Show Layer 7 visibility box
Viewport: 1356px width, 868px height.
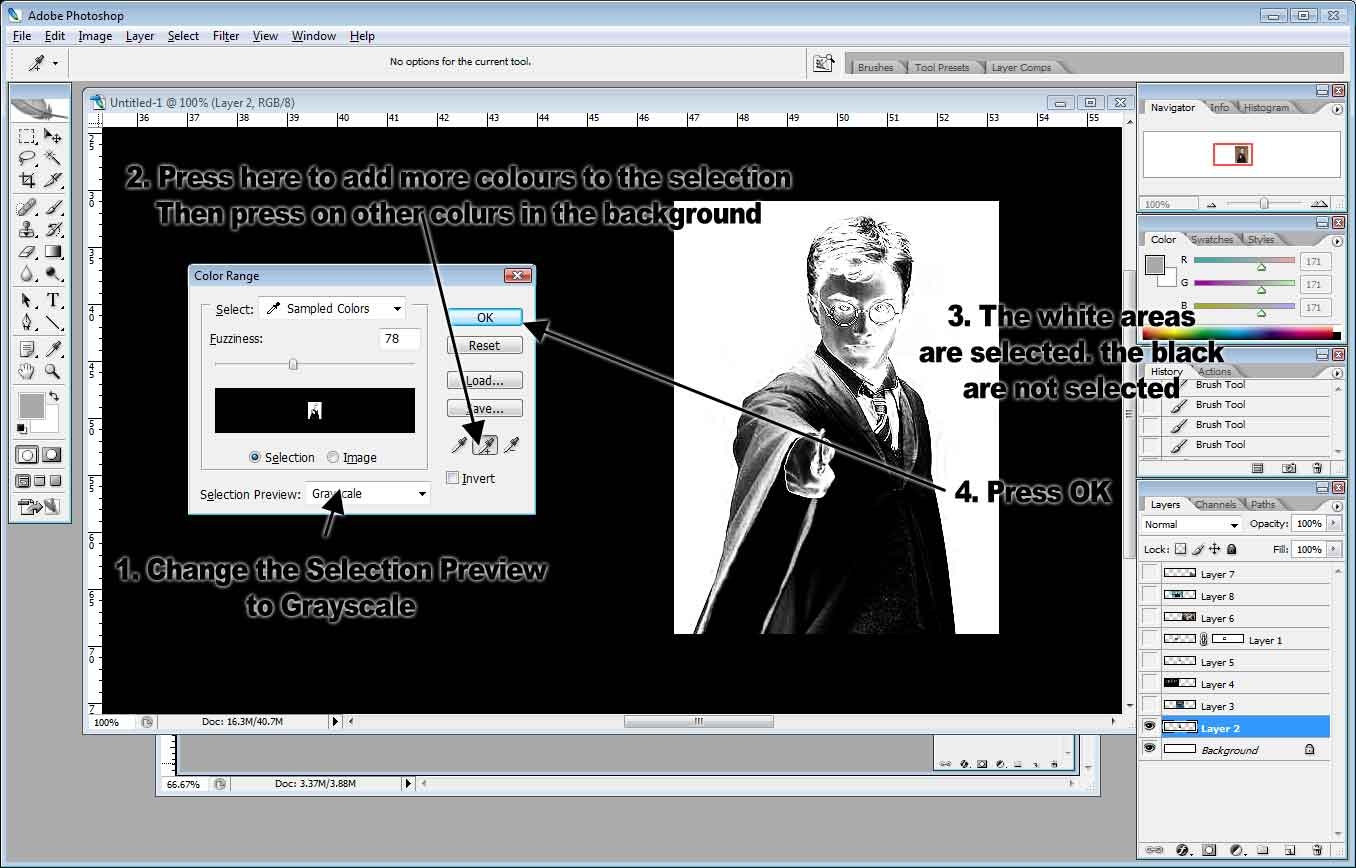pyautogui.click(x=1150, y=573)
